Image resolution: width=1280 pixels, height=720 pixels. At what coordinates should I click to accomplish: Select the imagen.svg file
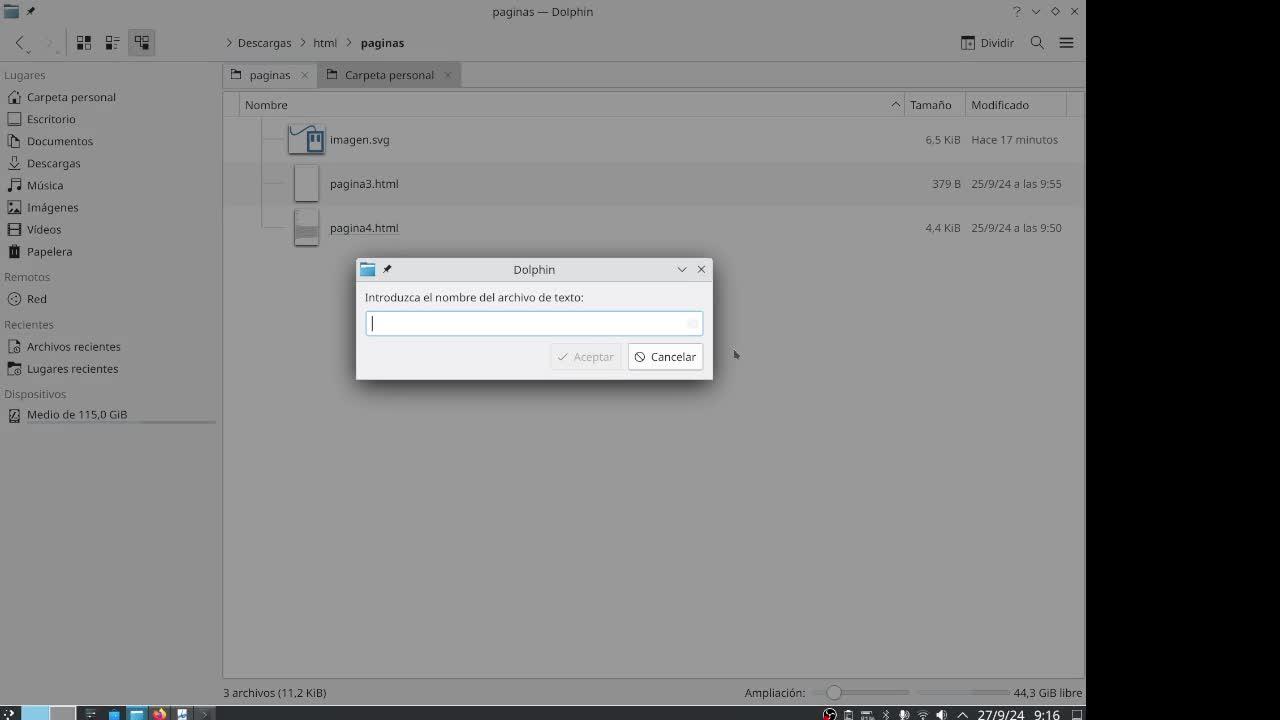[x=360, y=140]
